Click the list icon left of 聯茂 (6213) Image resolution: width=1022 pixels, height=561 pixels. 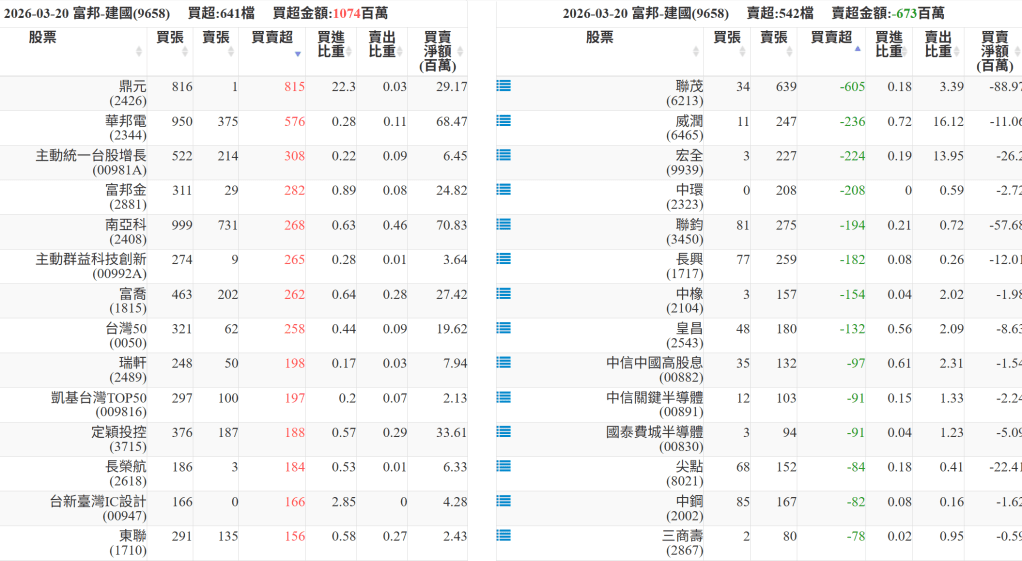[504, 87]
